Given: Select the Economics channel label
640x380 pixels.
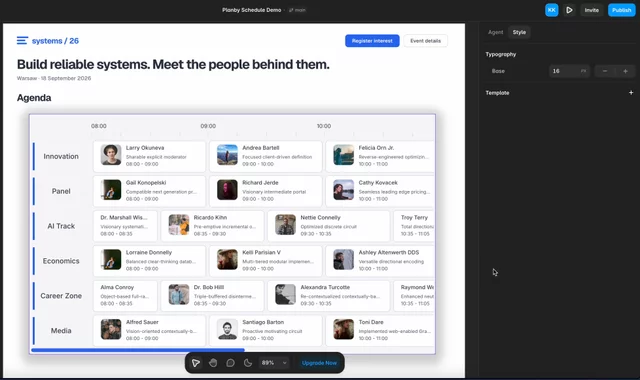Looking at the screenshot, I should [61, 261].
